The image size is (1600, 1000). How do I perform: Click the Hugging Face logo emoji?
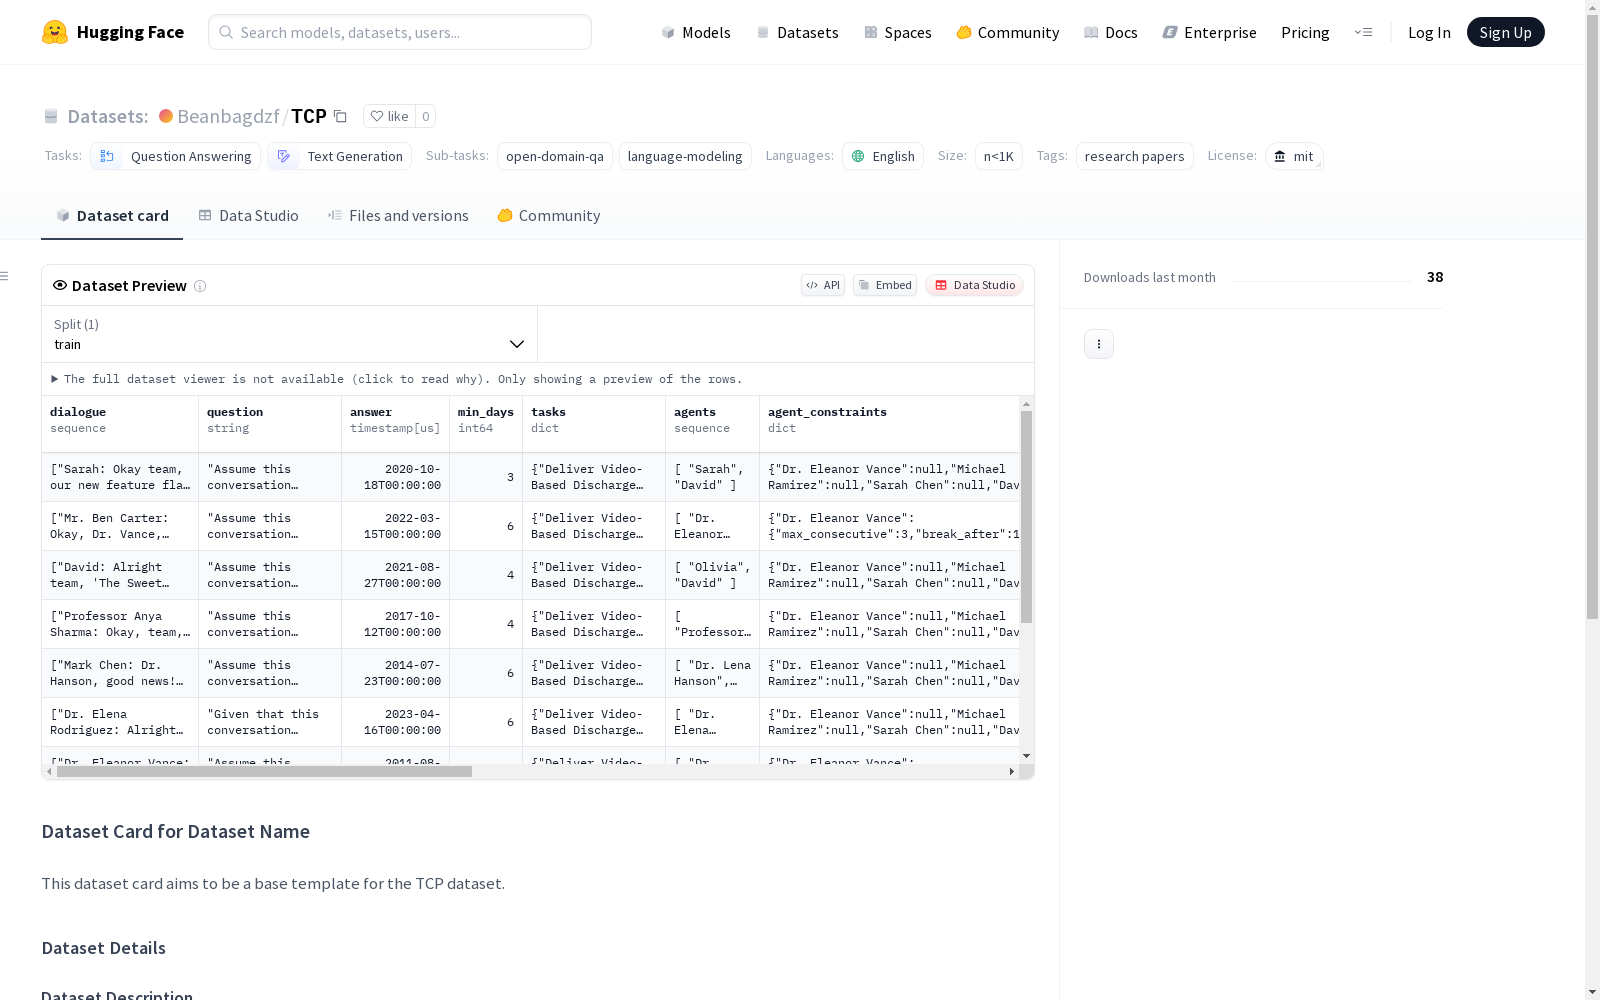(x=55, y=32)
